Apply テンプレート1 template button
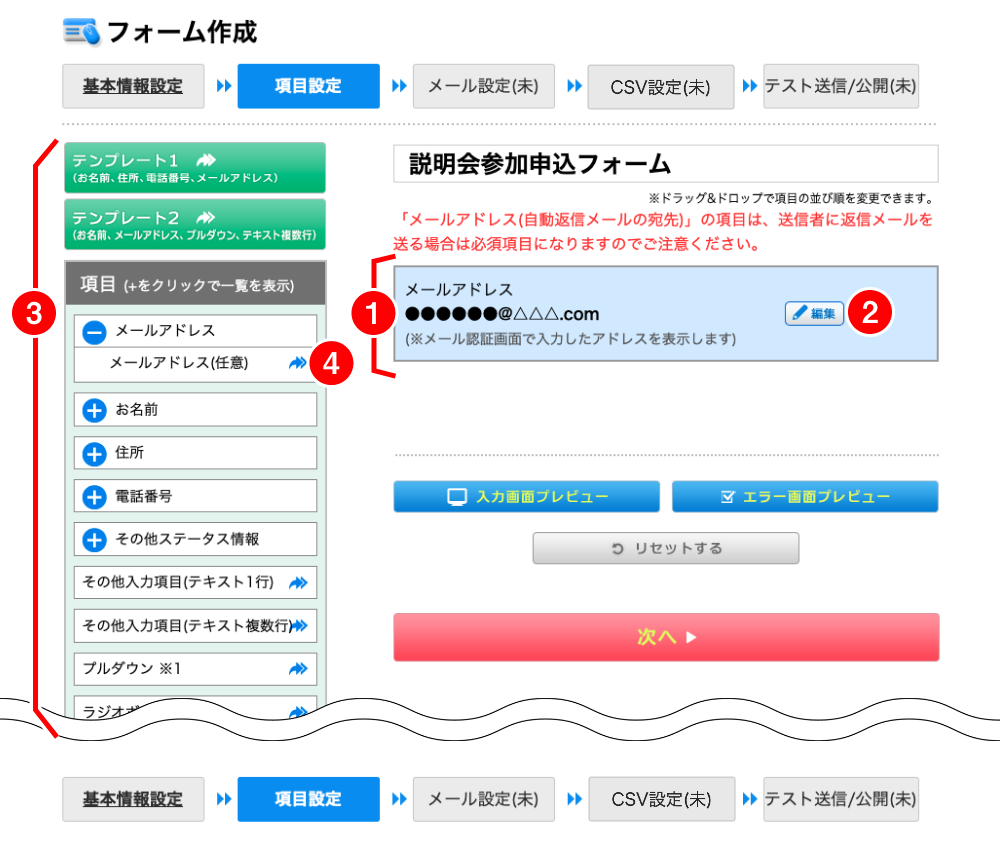This screenshot has height=855, width=1000. (x=195, y=168)
